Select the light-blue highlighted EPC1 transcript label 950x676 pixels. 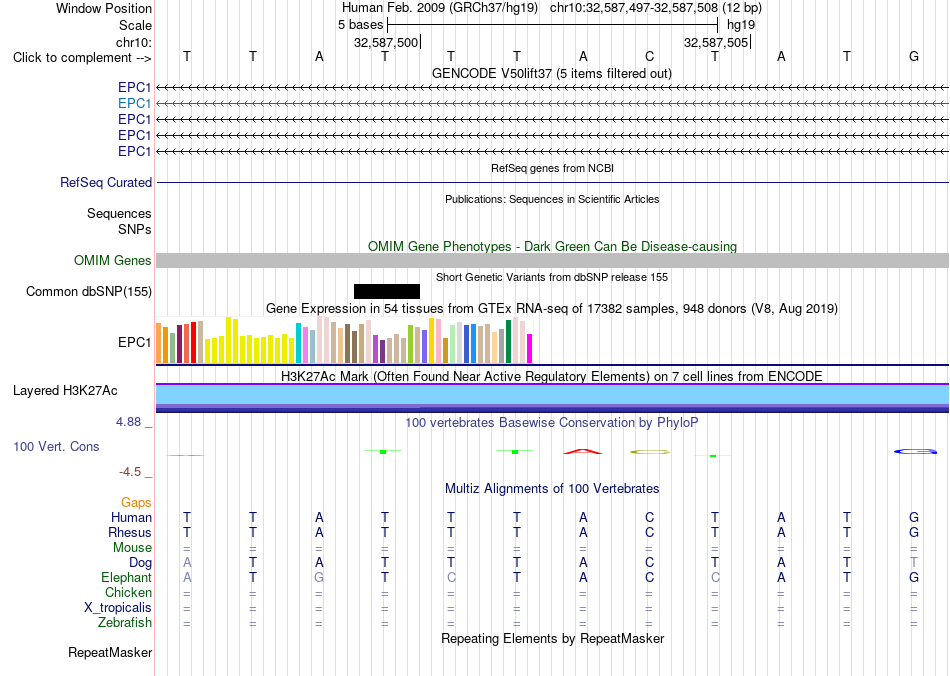click(135, 104)
